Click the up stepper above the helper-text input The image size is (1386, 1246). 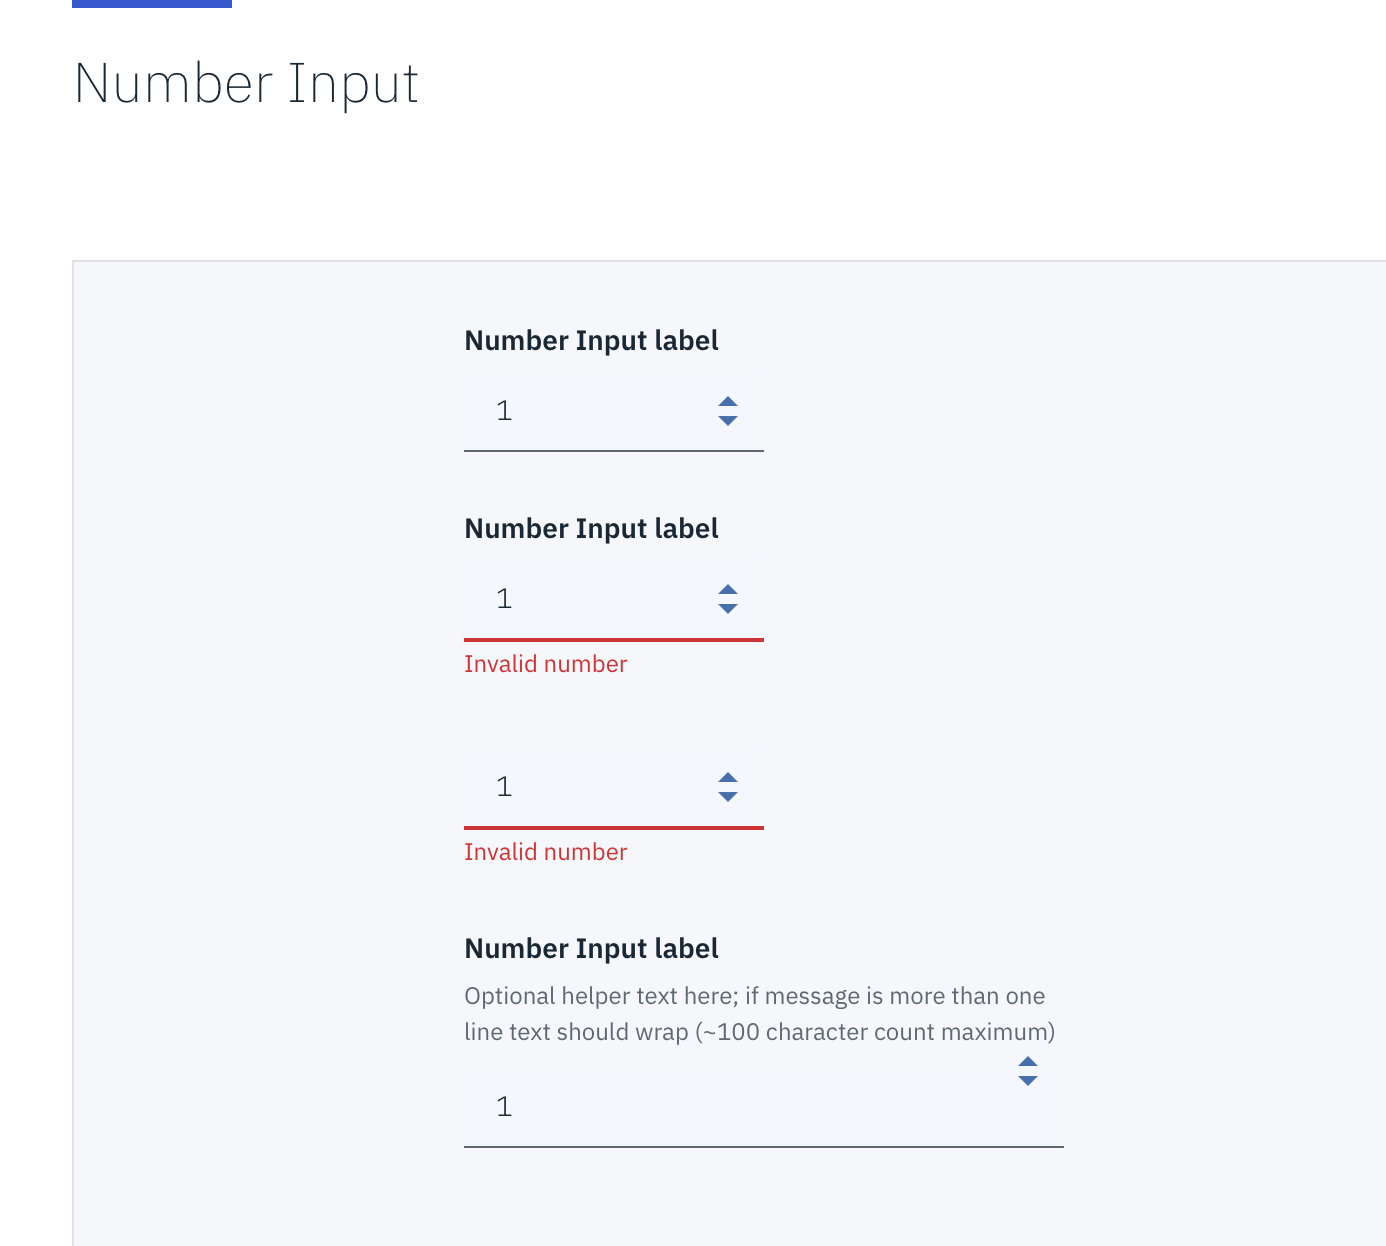1028,1063
